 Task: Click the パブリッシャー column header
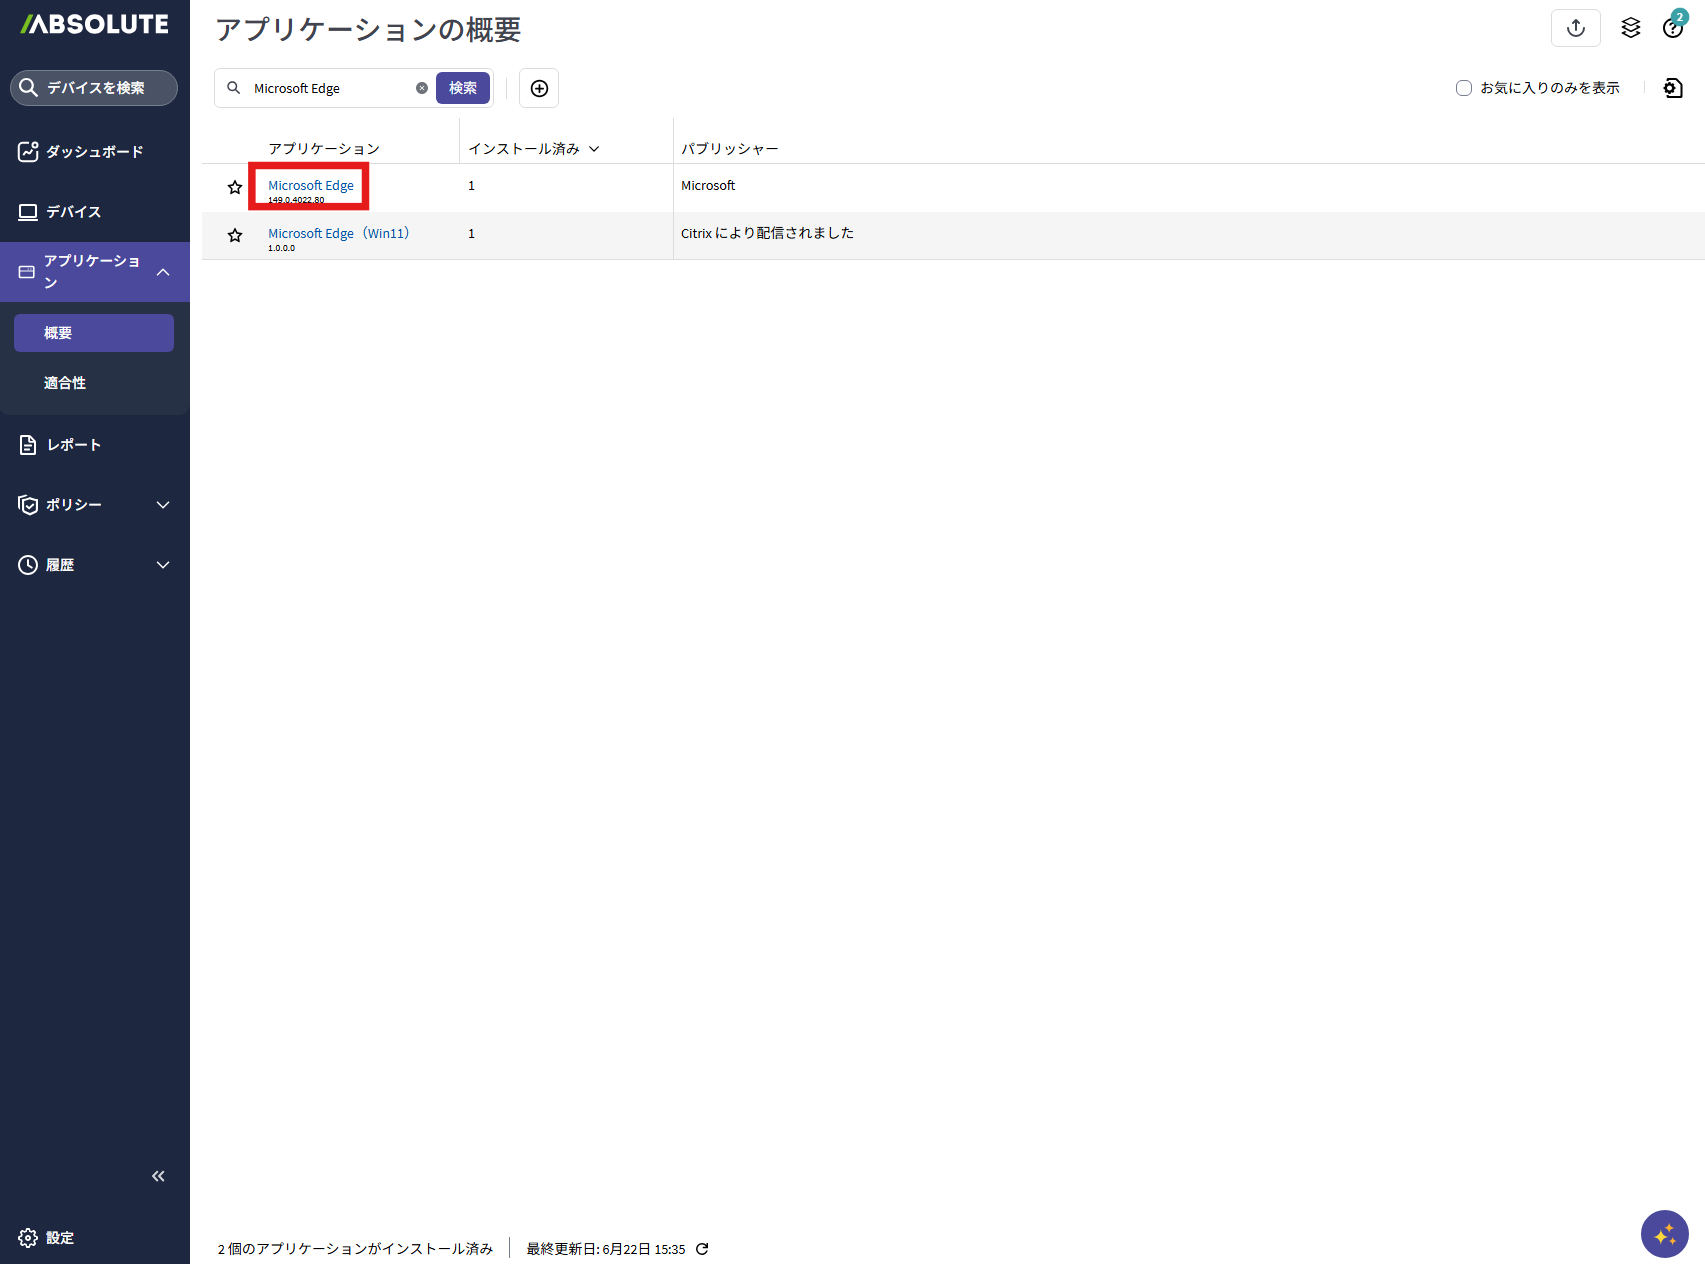[730, 149]
